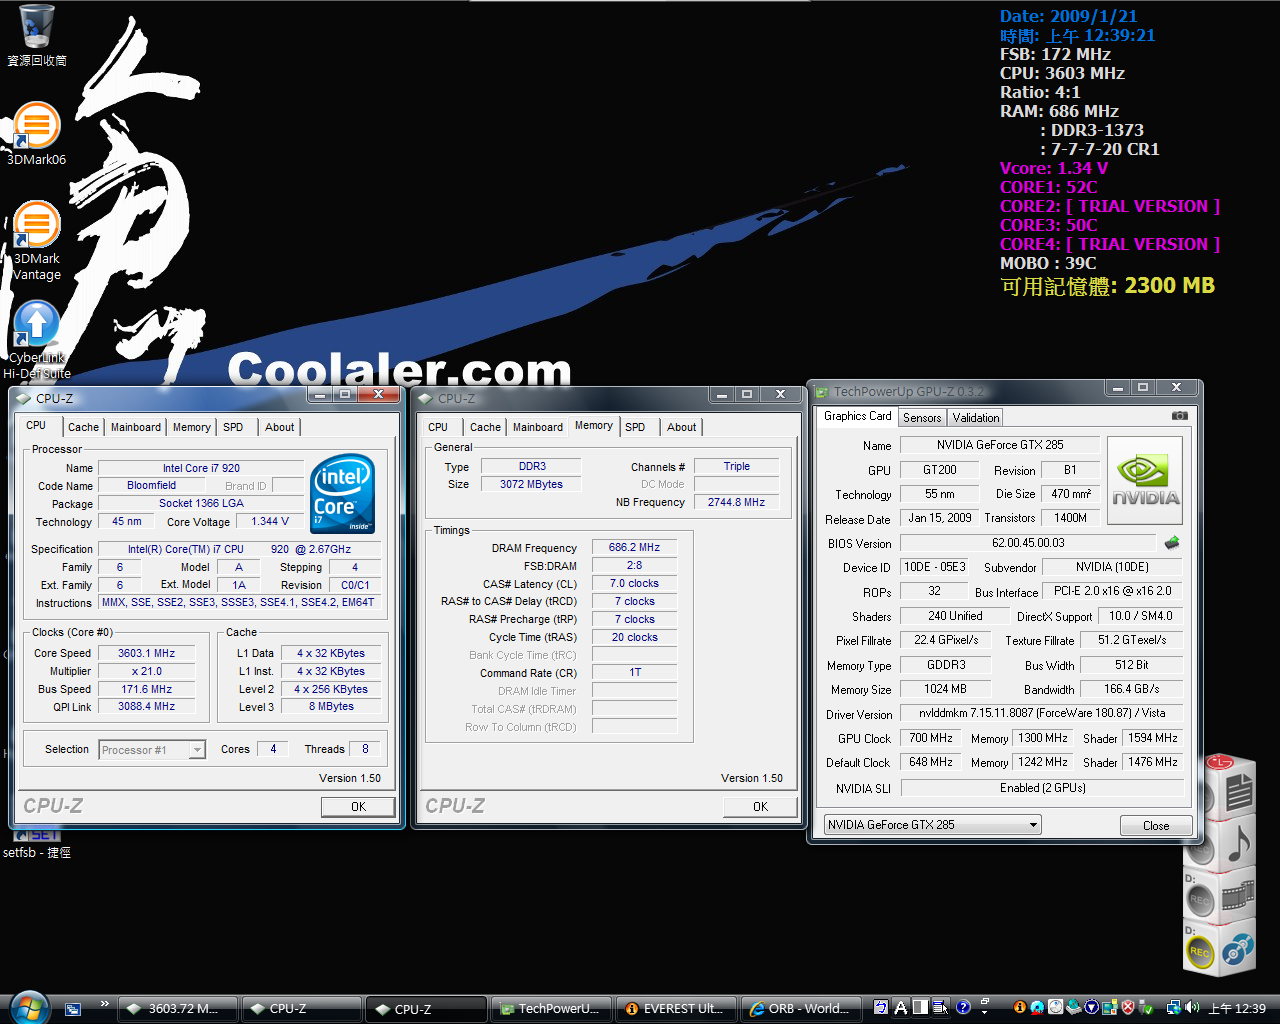Click the taskbar clock
Viewport: 1280px width, 1024px height.
pos(1237,1008)
